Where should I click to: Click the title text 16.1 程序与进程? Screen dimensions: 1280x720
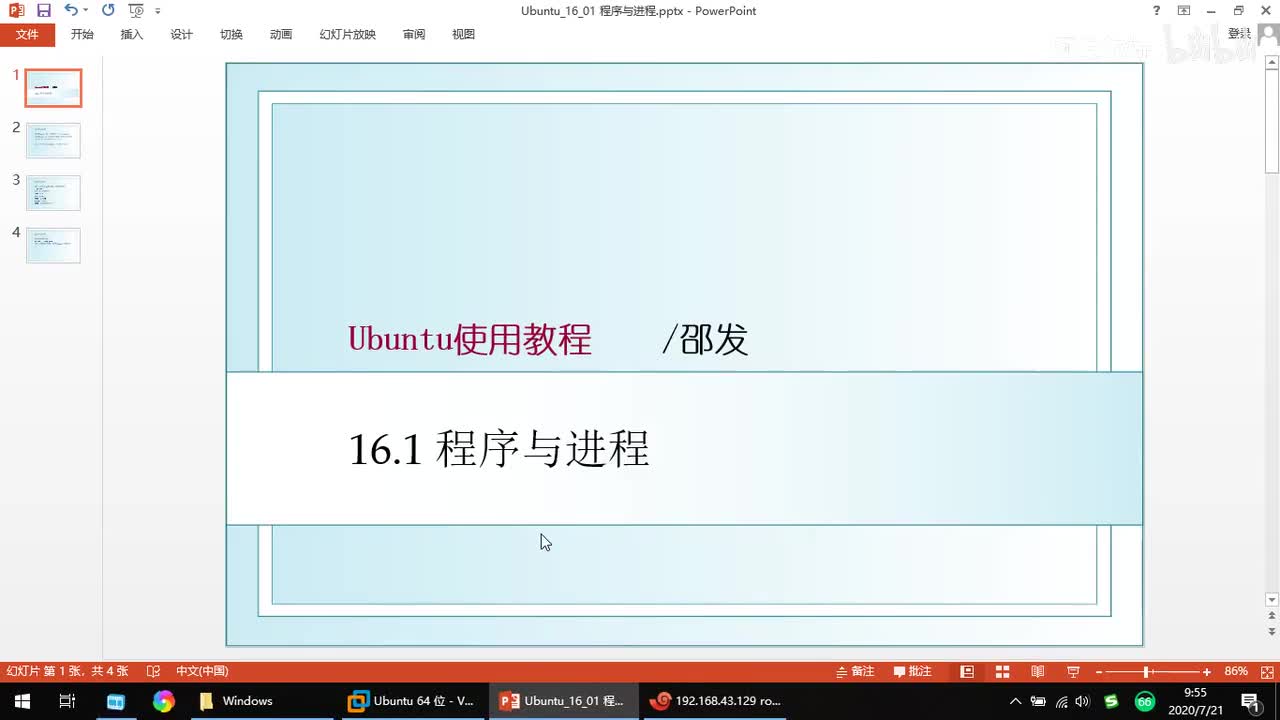click(499, 449)
